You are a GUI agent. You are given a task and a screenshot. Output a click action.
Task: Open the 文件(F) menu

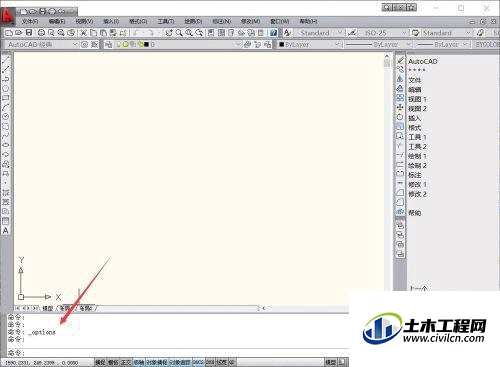(30, 21)
